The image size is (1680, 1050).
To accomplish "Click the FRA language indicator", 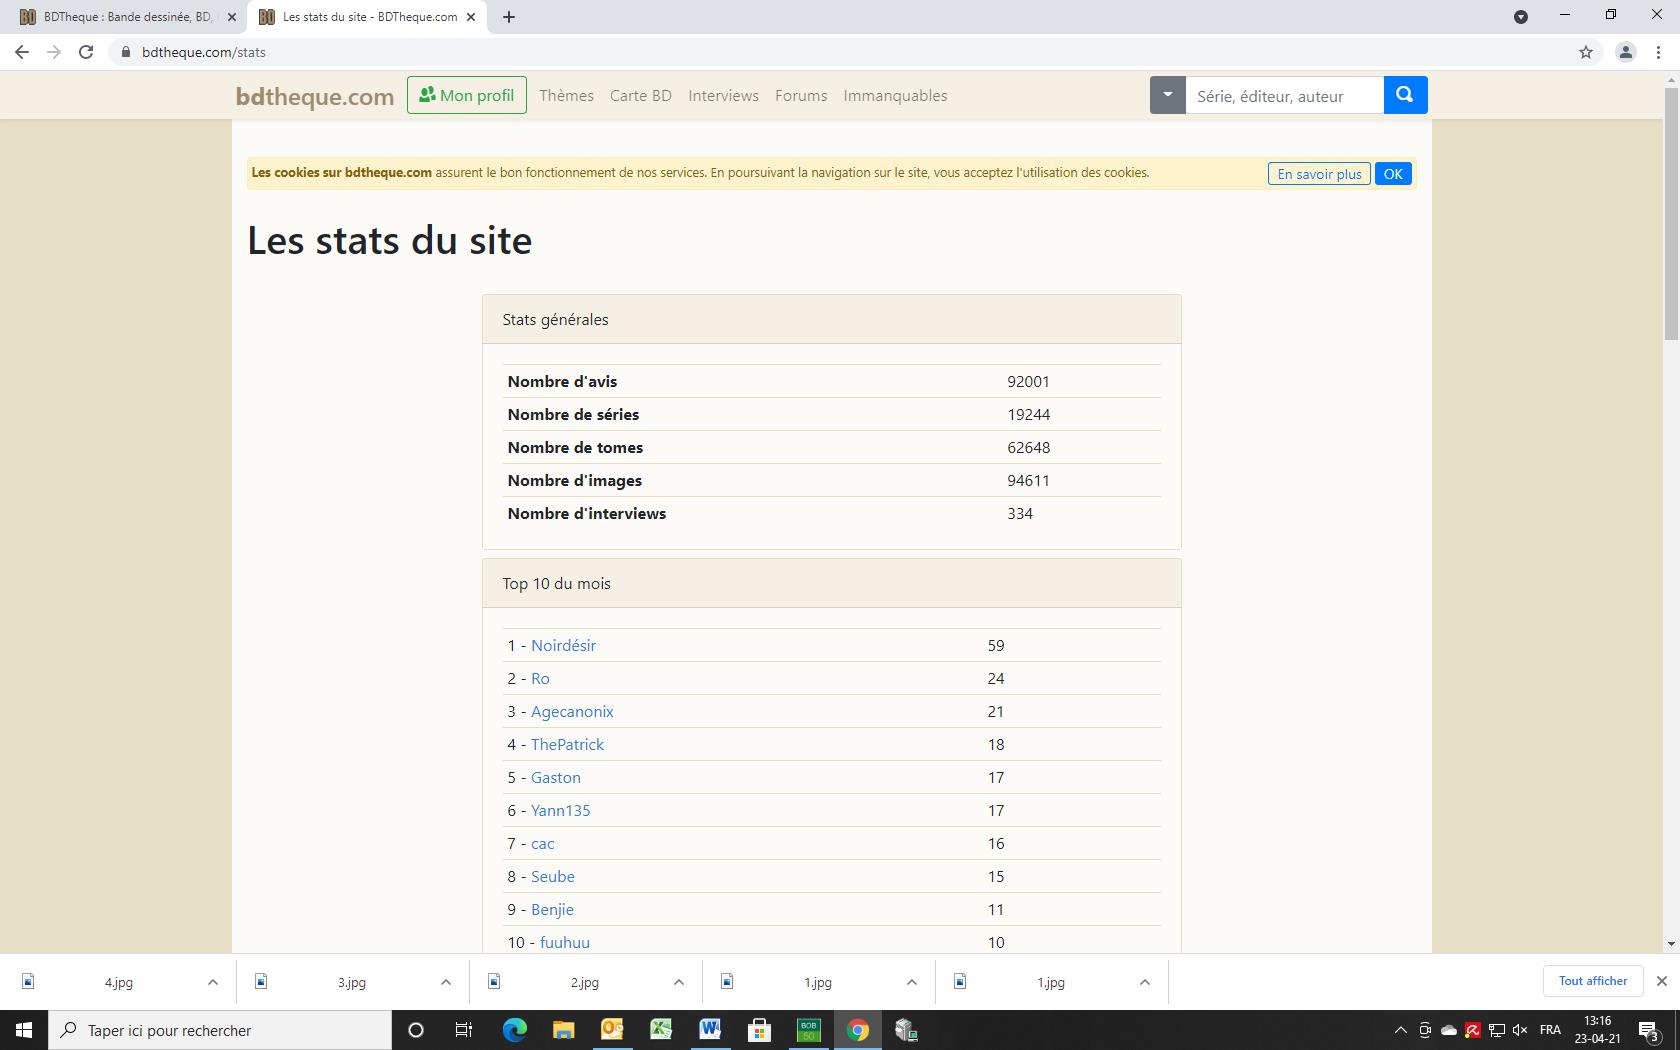I will pos(1550,1030).
